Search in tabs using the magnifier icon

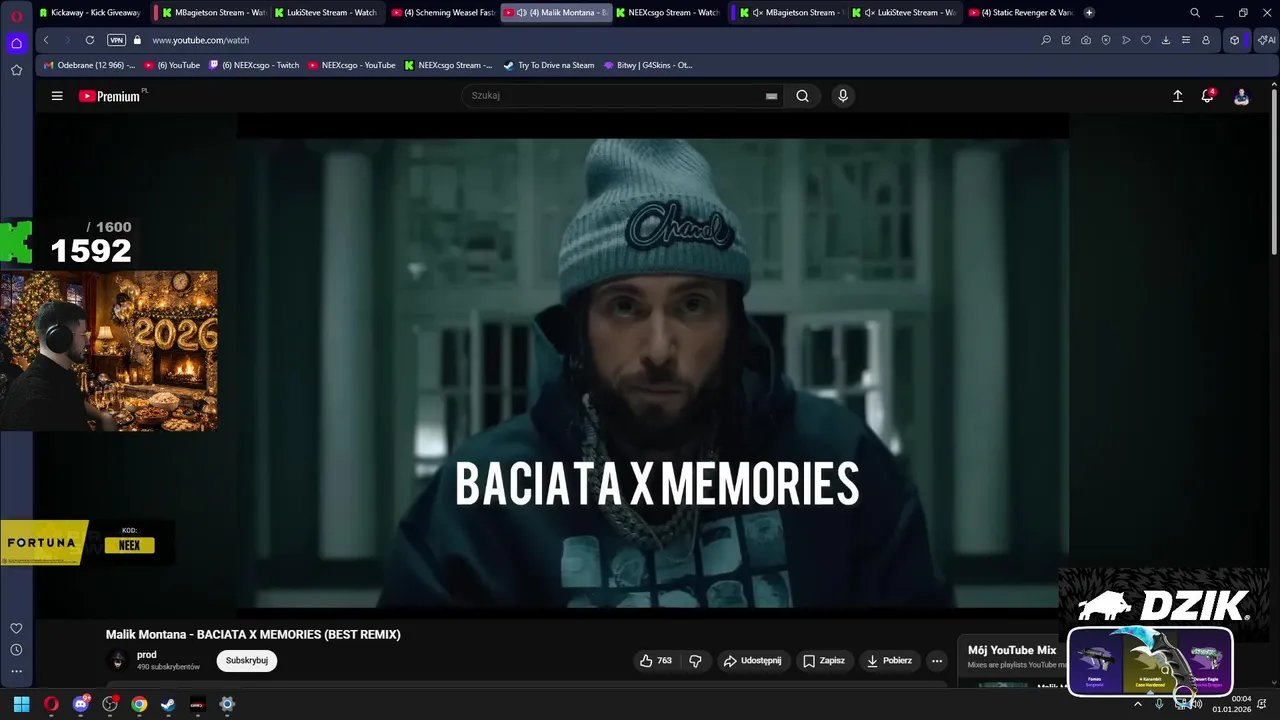(x=1195, y=13)
